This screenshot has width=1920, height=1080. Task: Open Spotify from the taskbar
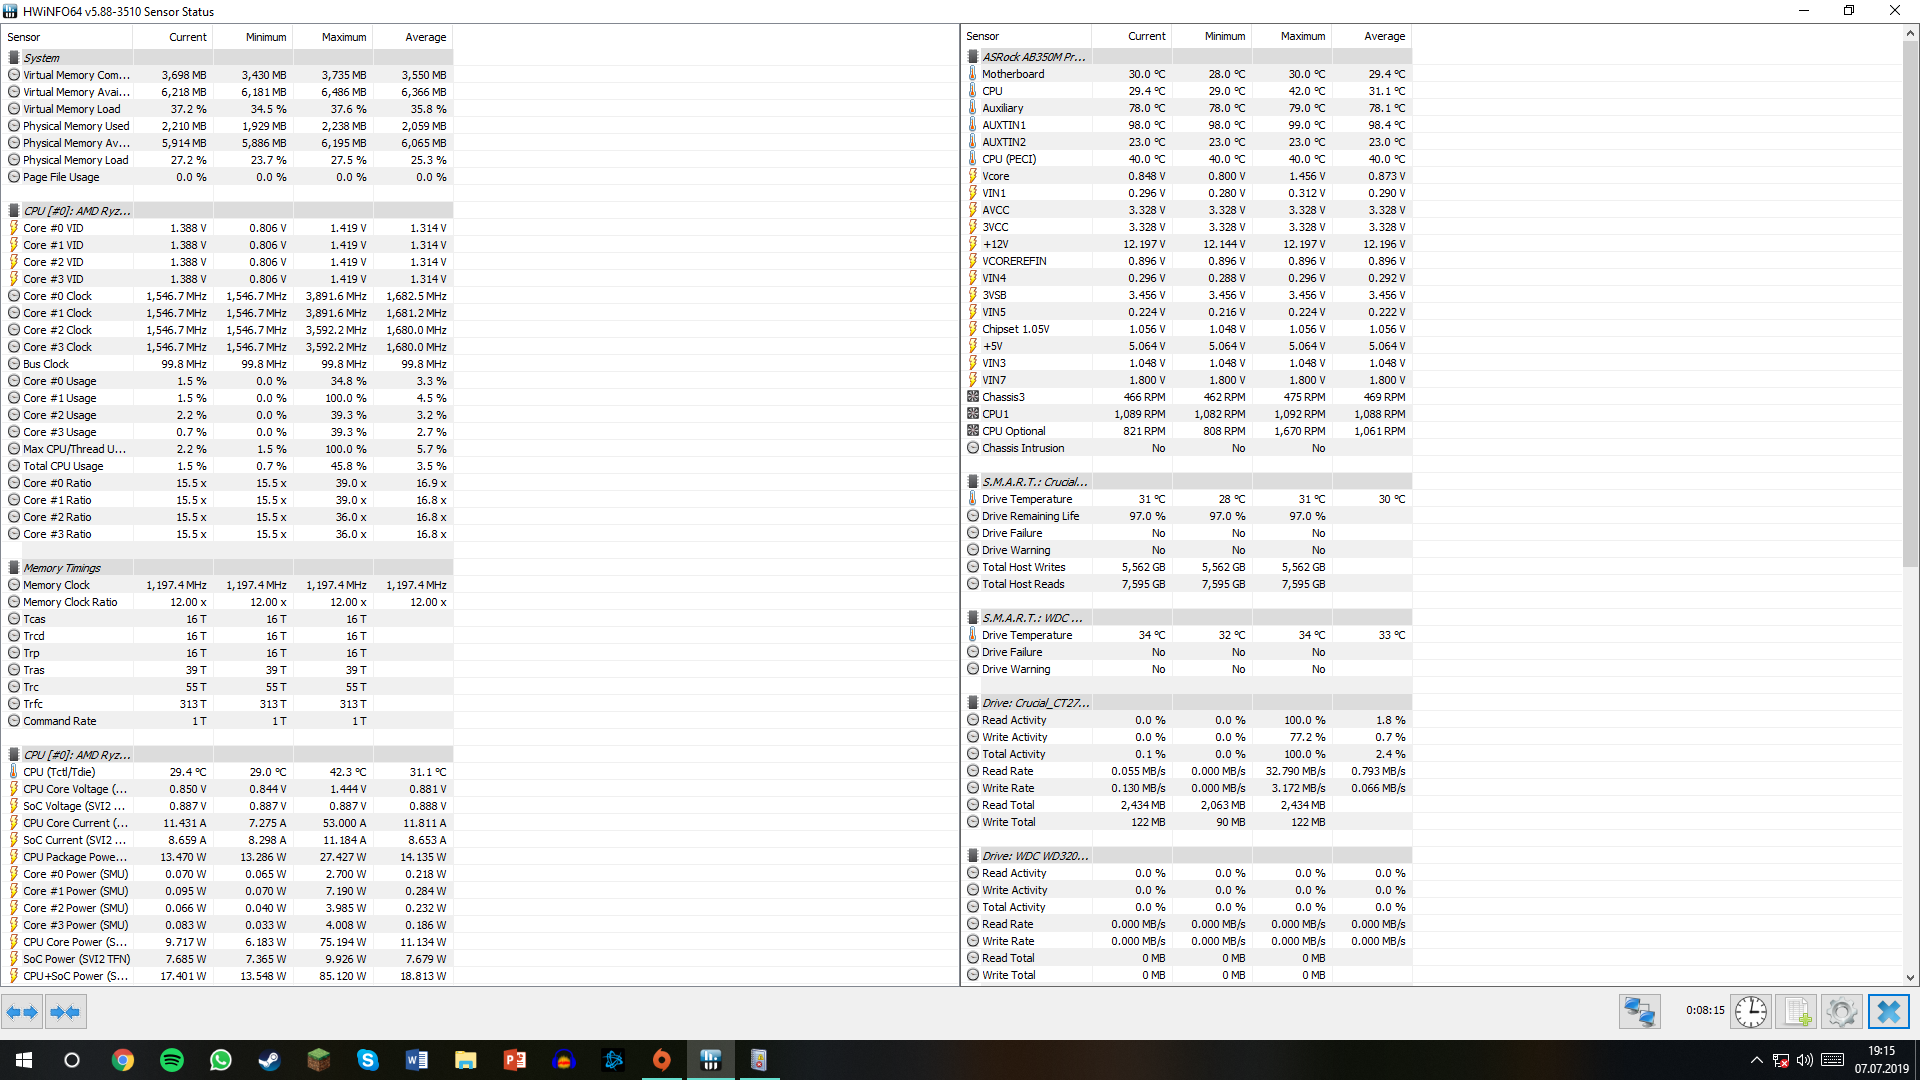click(x=172, y=1060)
